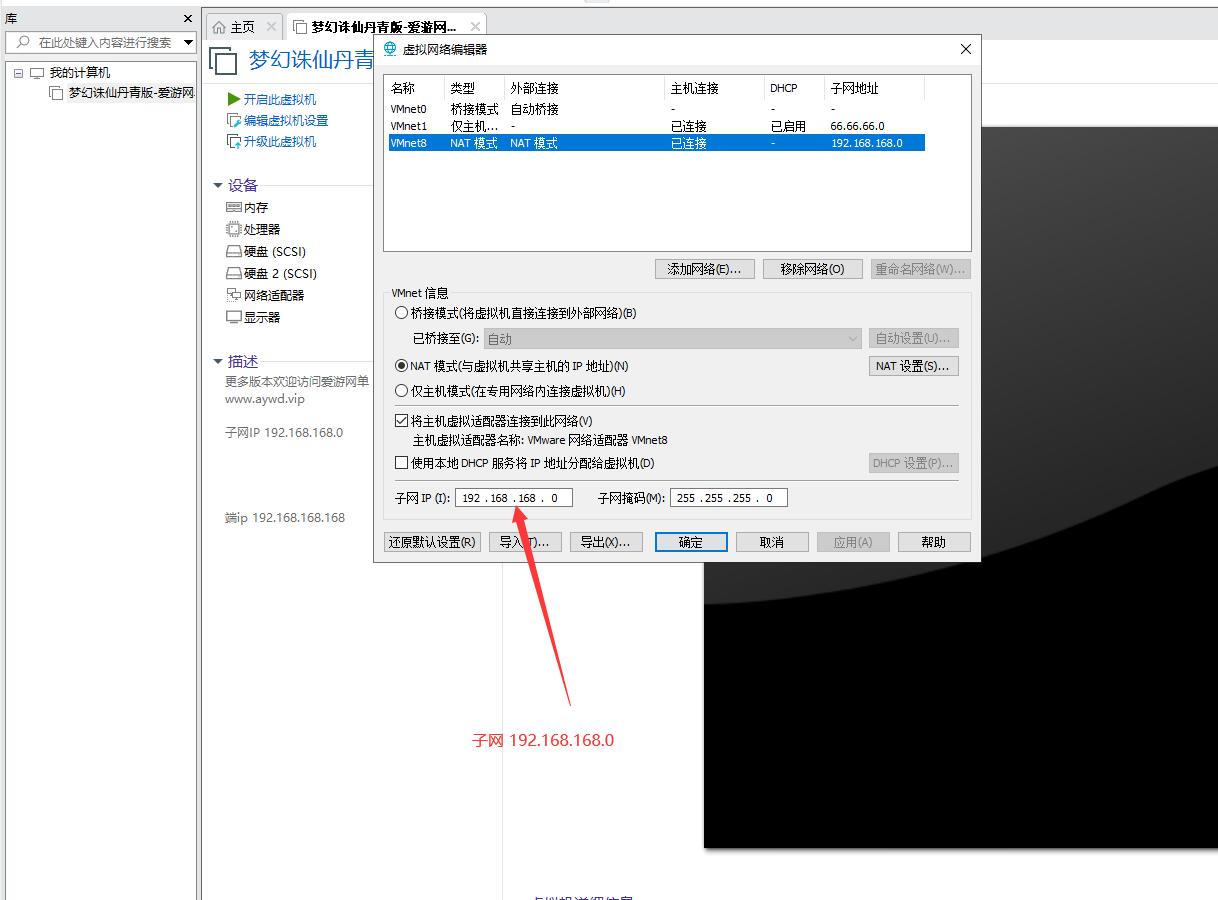The width and height of the screenshot is (1218, 900).
Task: Switch to the 主页 home tab
Action: [234, 27]
